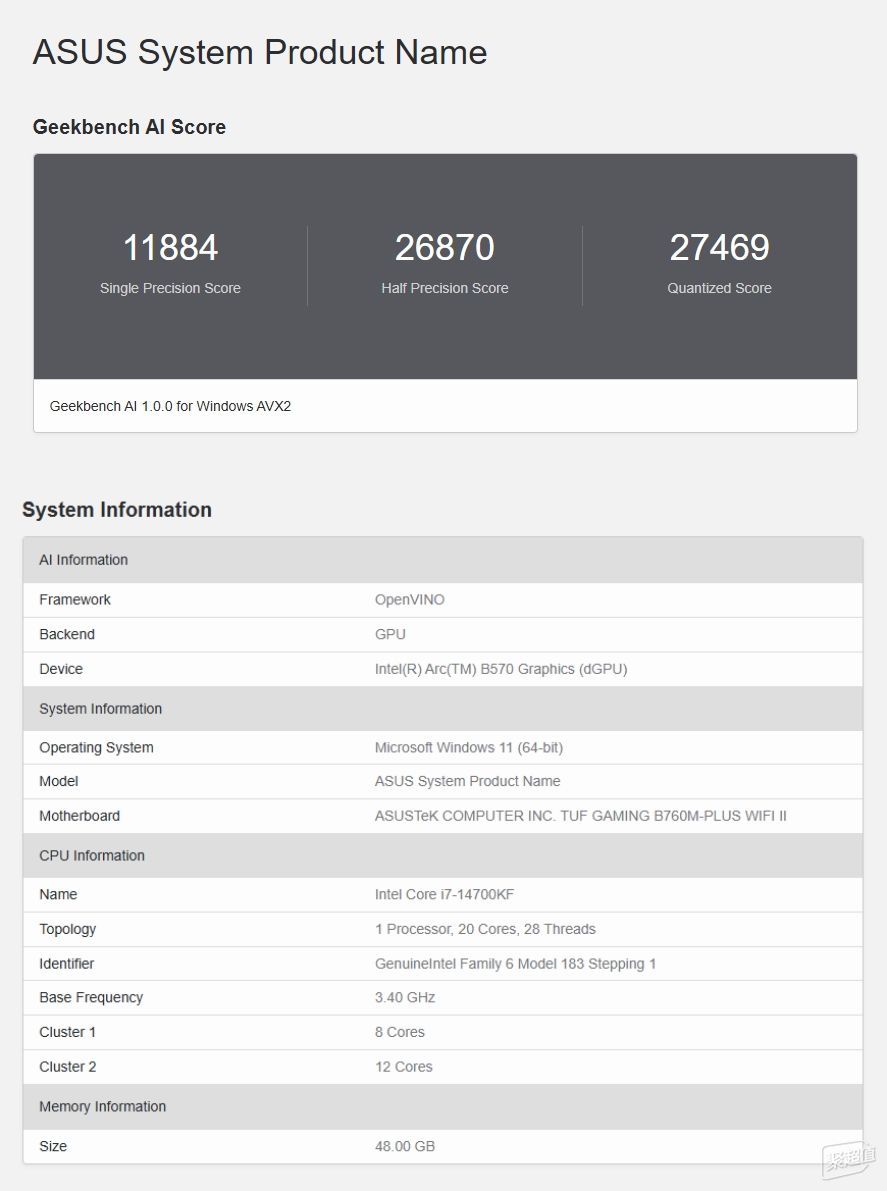The width and height of the screenshot is (887, 1191).
Task: Select 'GenuineIntel Family 6 Model 183 Stepping 1'
Action: tap(515, 964)
